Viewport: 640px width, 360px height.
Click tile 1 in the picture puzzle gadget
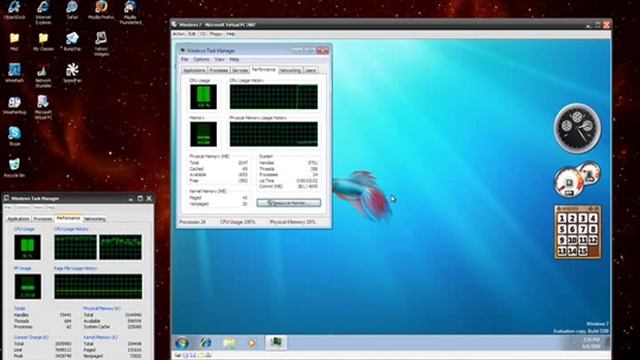[x=562, y=219]
